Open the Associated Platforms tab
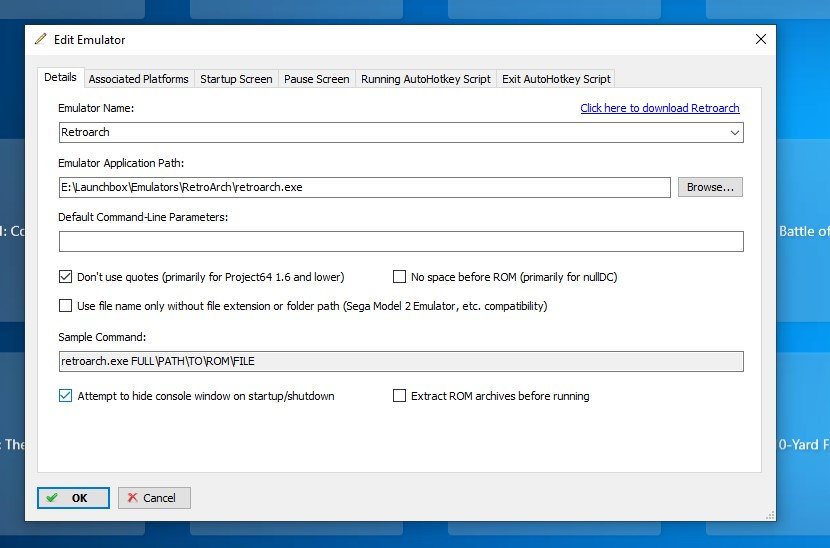 coord(138,79)
